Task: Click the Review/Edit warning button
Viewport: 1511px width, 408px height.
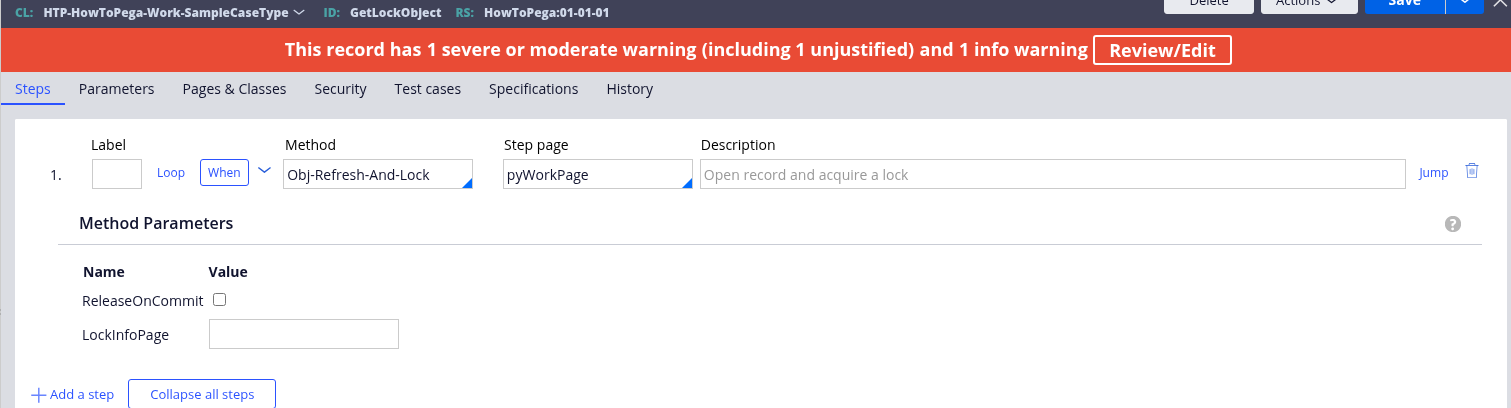Action: coord(1162,50)
